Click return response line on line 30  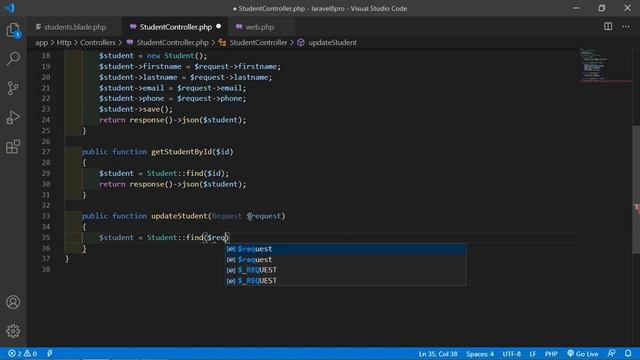(x=172, y=184)
